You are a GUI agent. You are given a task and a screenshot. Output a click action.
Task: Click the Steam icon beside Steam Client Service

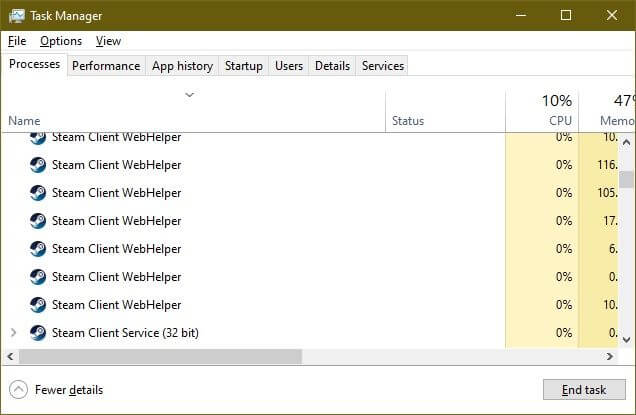(x=38, y=333)
